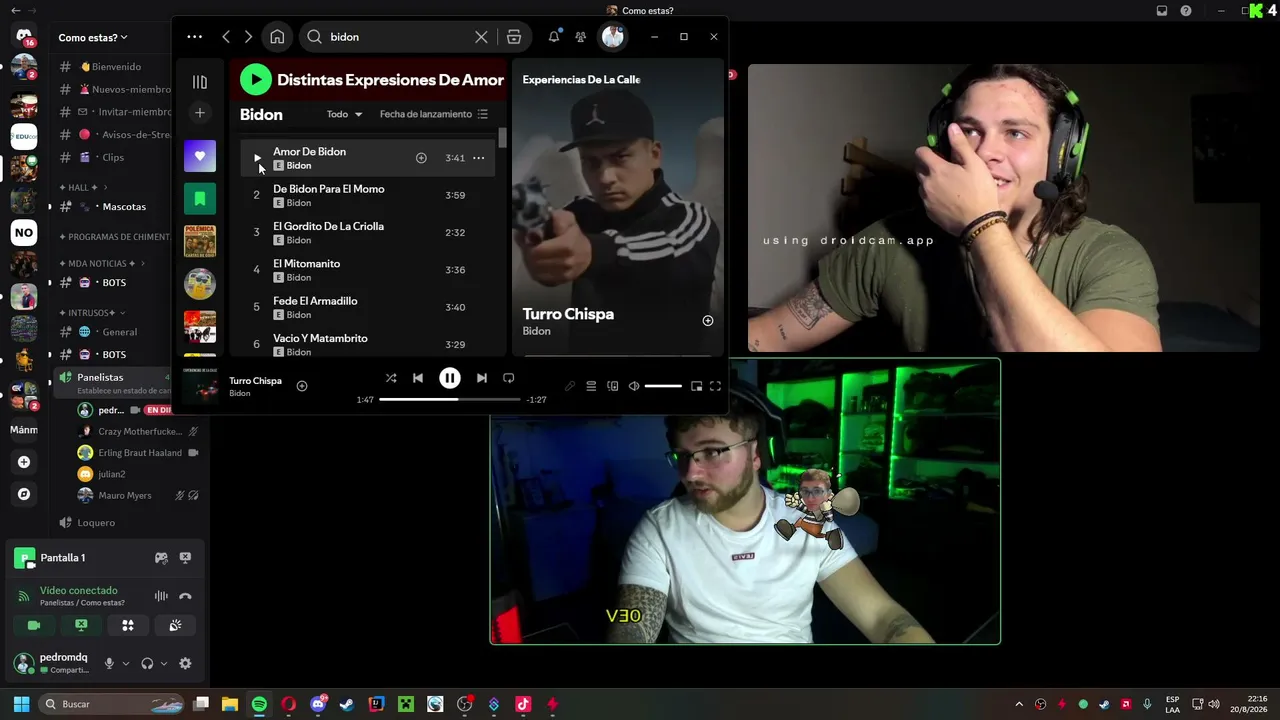This screenshot has width=1280, height=720.
Task: Toggle shuffle in the Spotify player
Action: pyautogui.click(x=391, y=378)
